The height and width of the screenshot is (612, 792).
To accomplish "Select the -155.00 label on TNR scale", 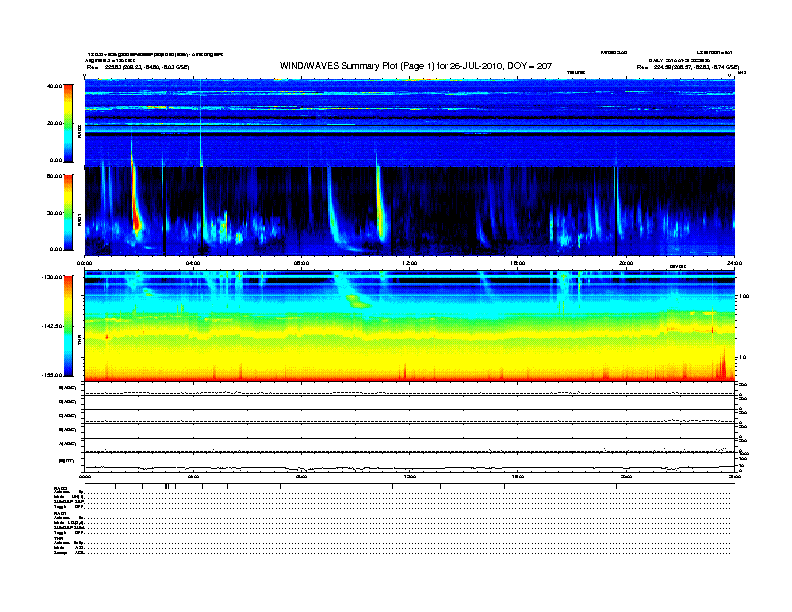I will tap(52, 375).
